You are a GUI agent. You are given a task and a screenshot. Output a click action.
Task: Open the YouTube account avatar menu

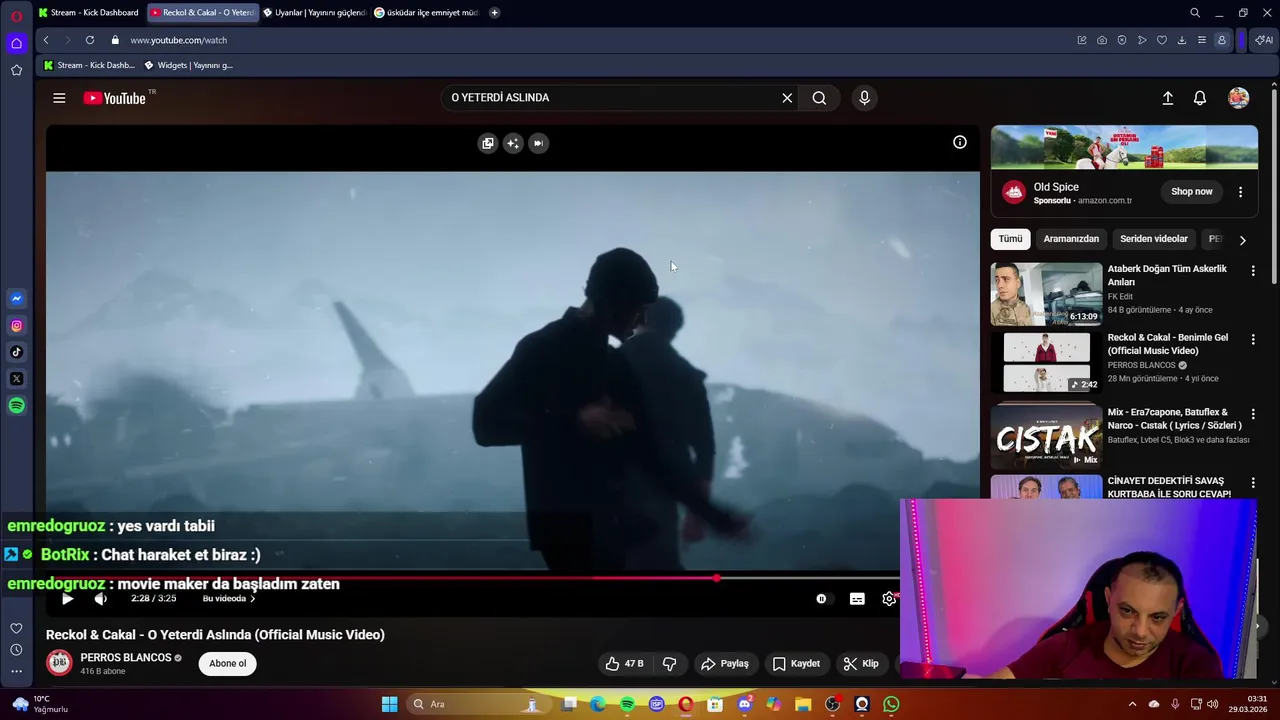click(x=1239, y=98)
